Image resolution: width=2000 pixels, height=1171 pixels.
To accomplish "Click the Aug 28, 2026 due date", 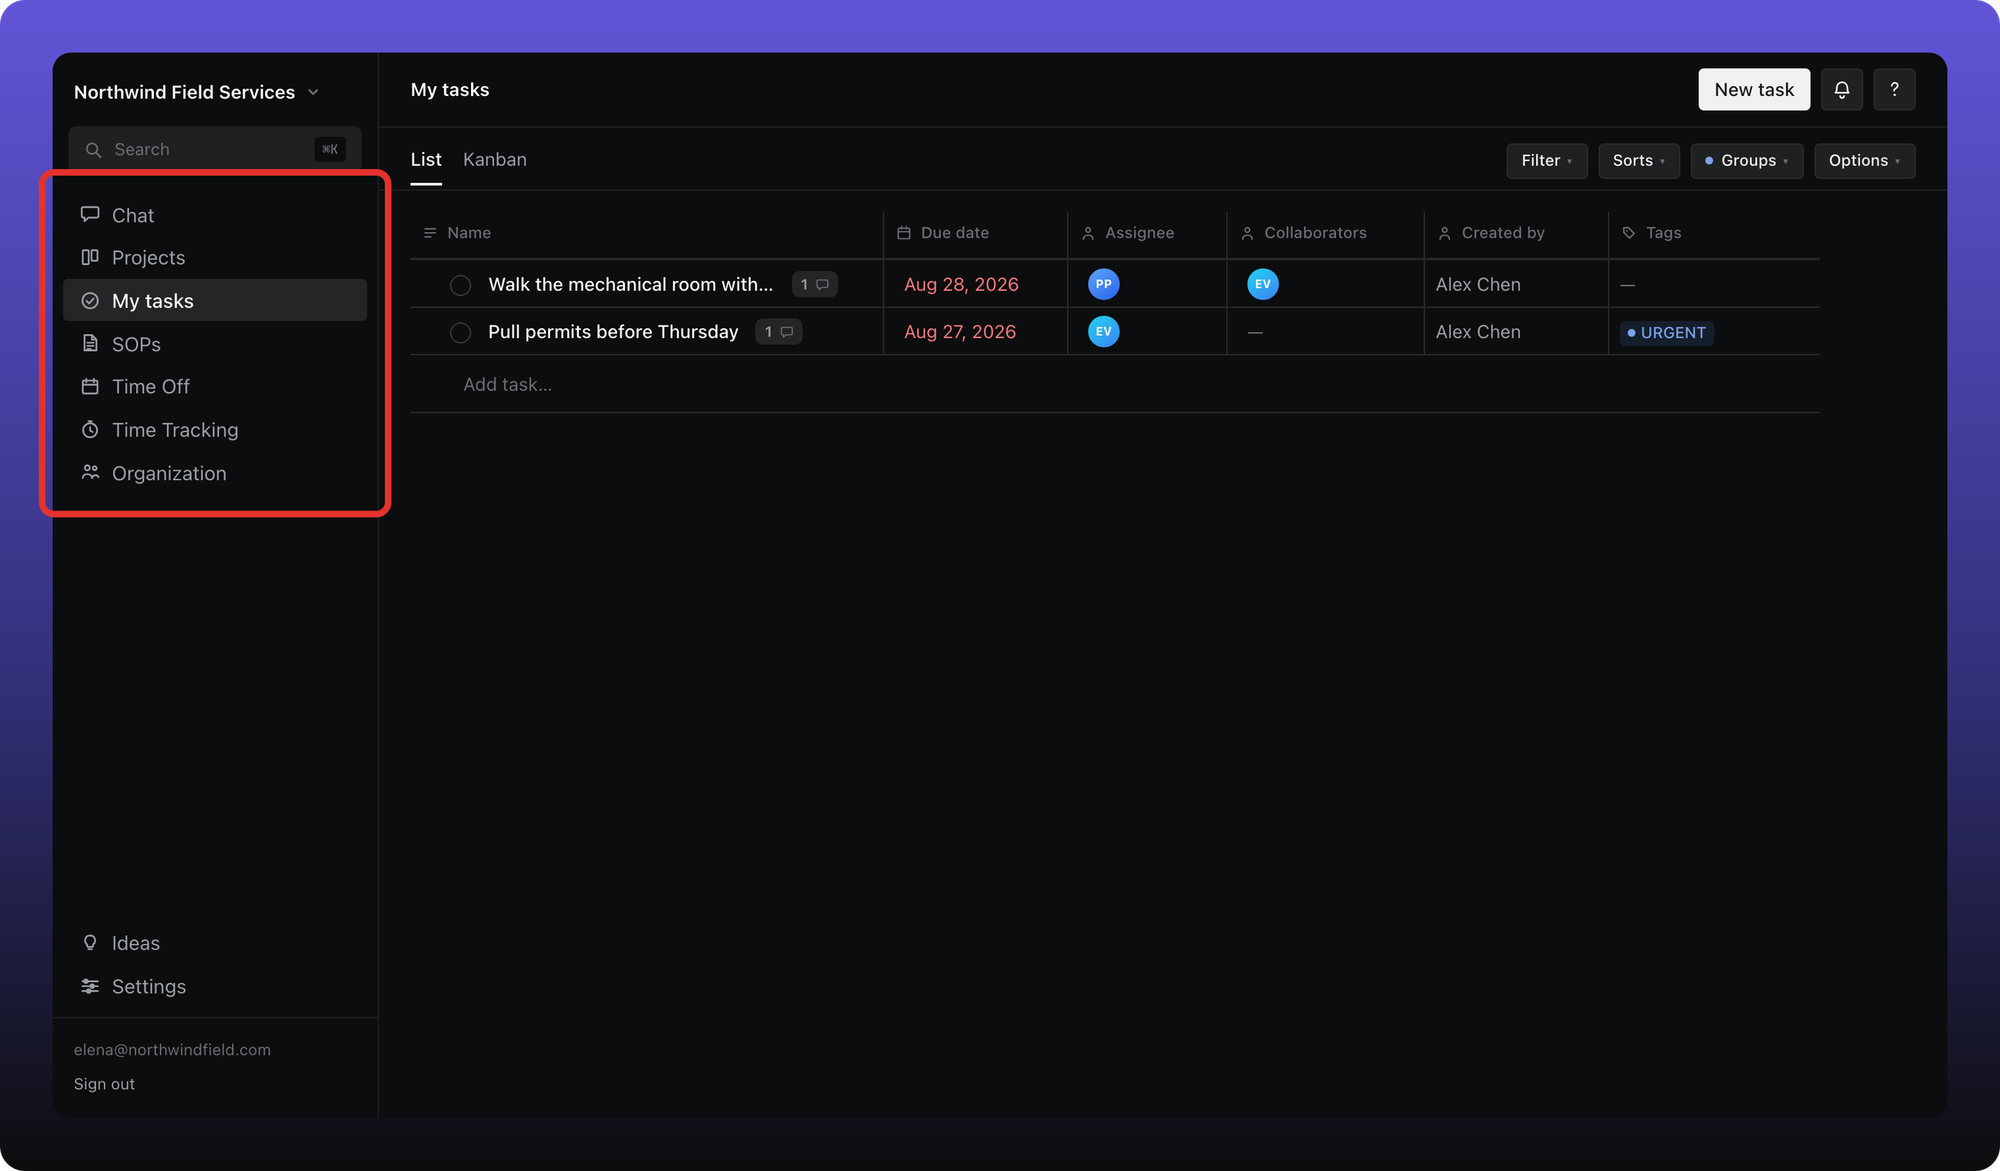I will [x=961, y=285].
